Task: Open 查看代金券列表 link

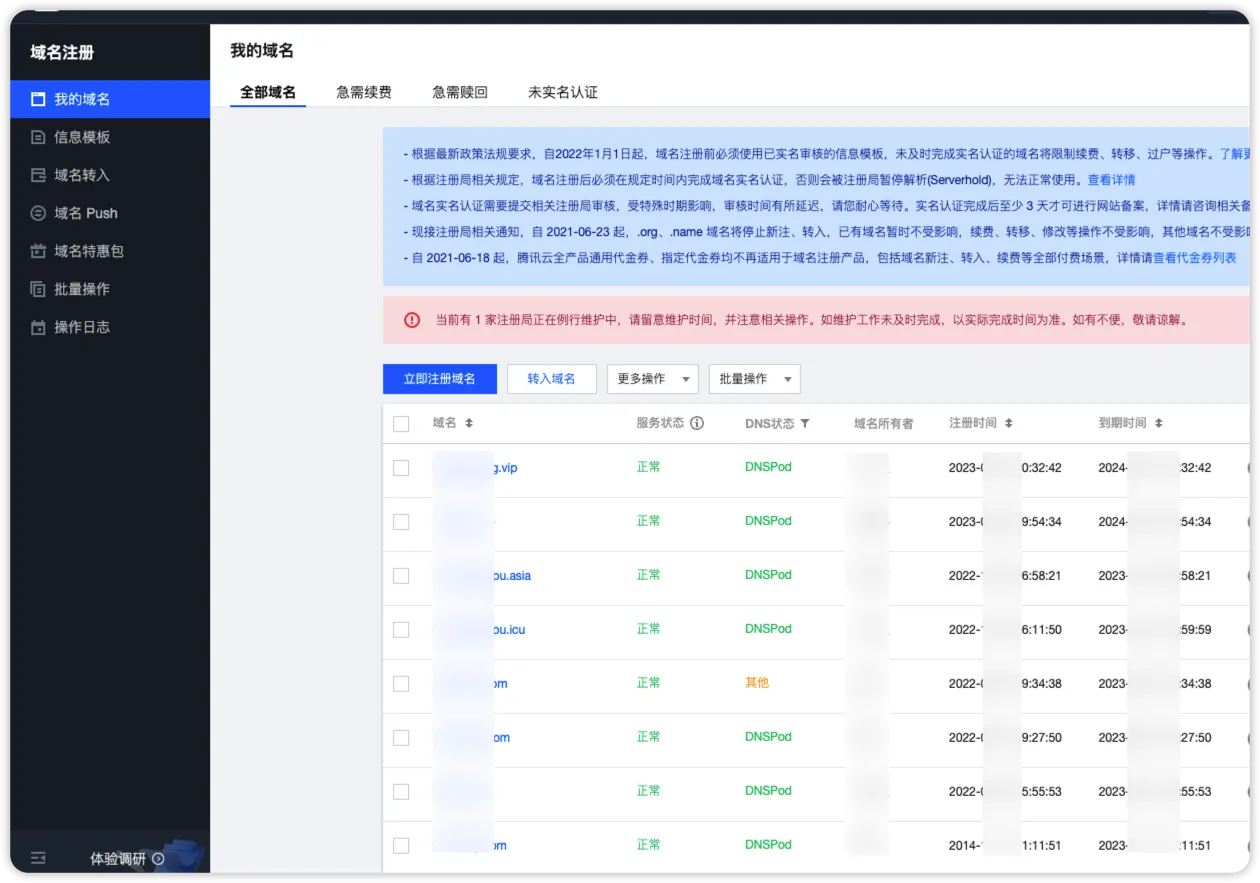Action: click(x=1195, y=258)
